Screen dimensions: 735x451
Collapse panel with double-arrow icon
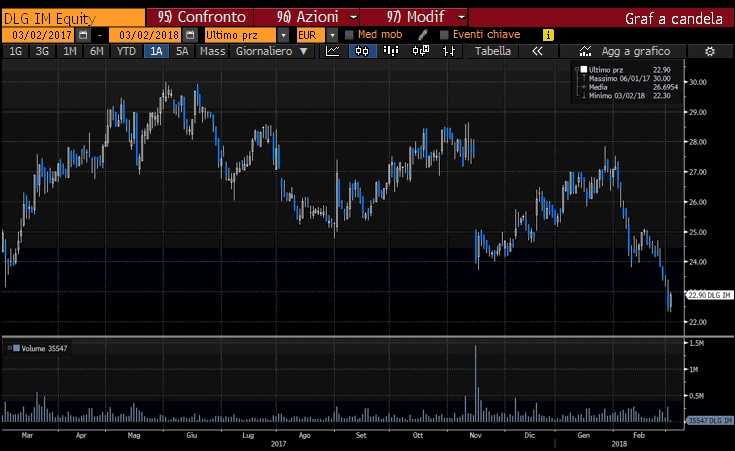point(537,51)
